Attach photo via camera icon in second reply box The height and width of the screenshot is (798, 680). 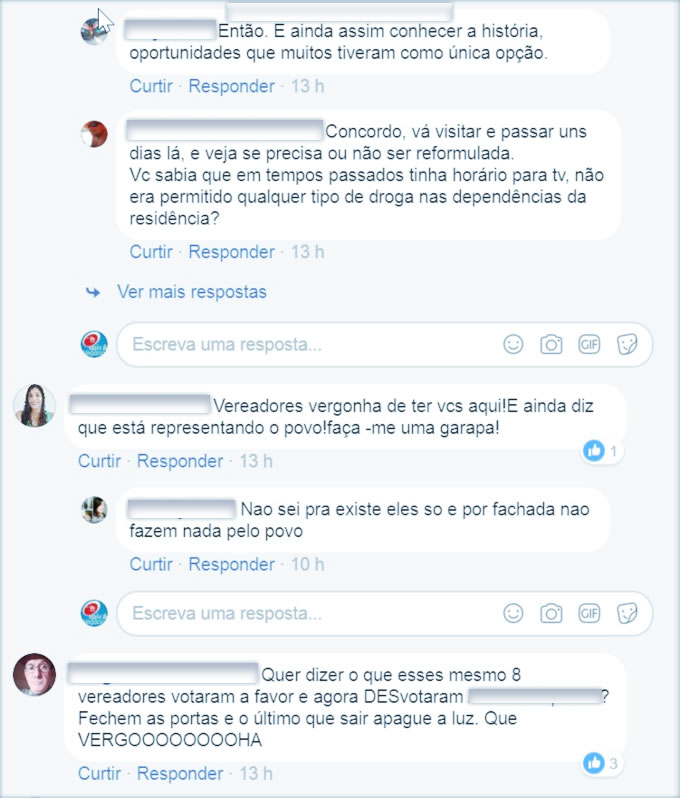551,613
